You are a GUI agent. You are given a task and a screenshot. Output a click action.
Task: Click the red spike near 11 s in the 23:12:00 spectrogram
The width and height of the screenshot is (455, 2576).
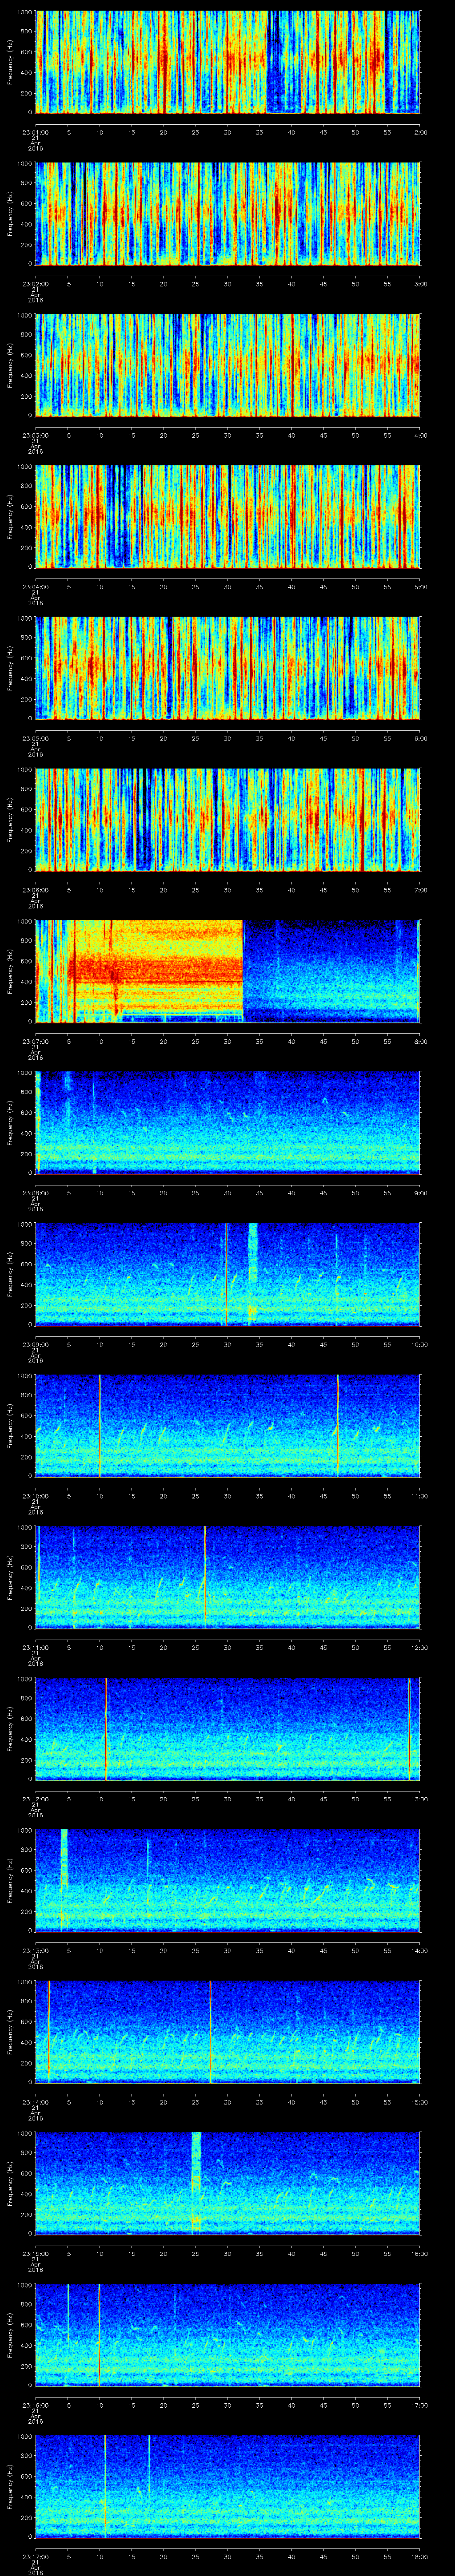click(106, 1728)
